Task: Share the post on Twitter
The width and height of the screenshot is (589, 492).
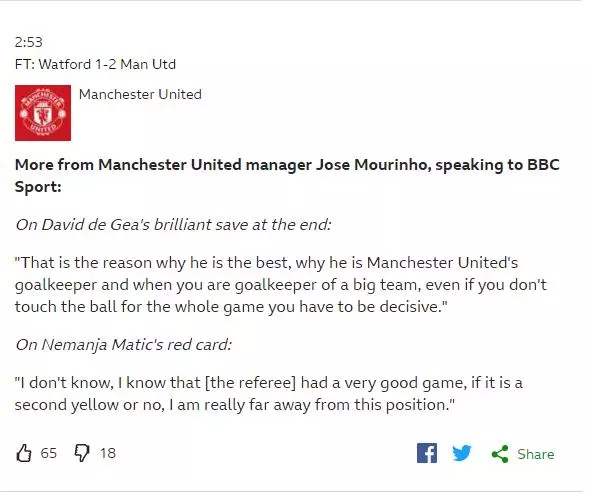Action: pyautogui.click(x=462, y=453)
